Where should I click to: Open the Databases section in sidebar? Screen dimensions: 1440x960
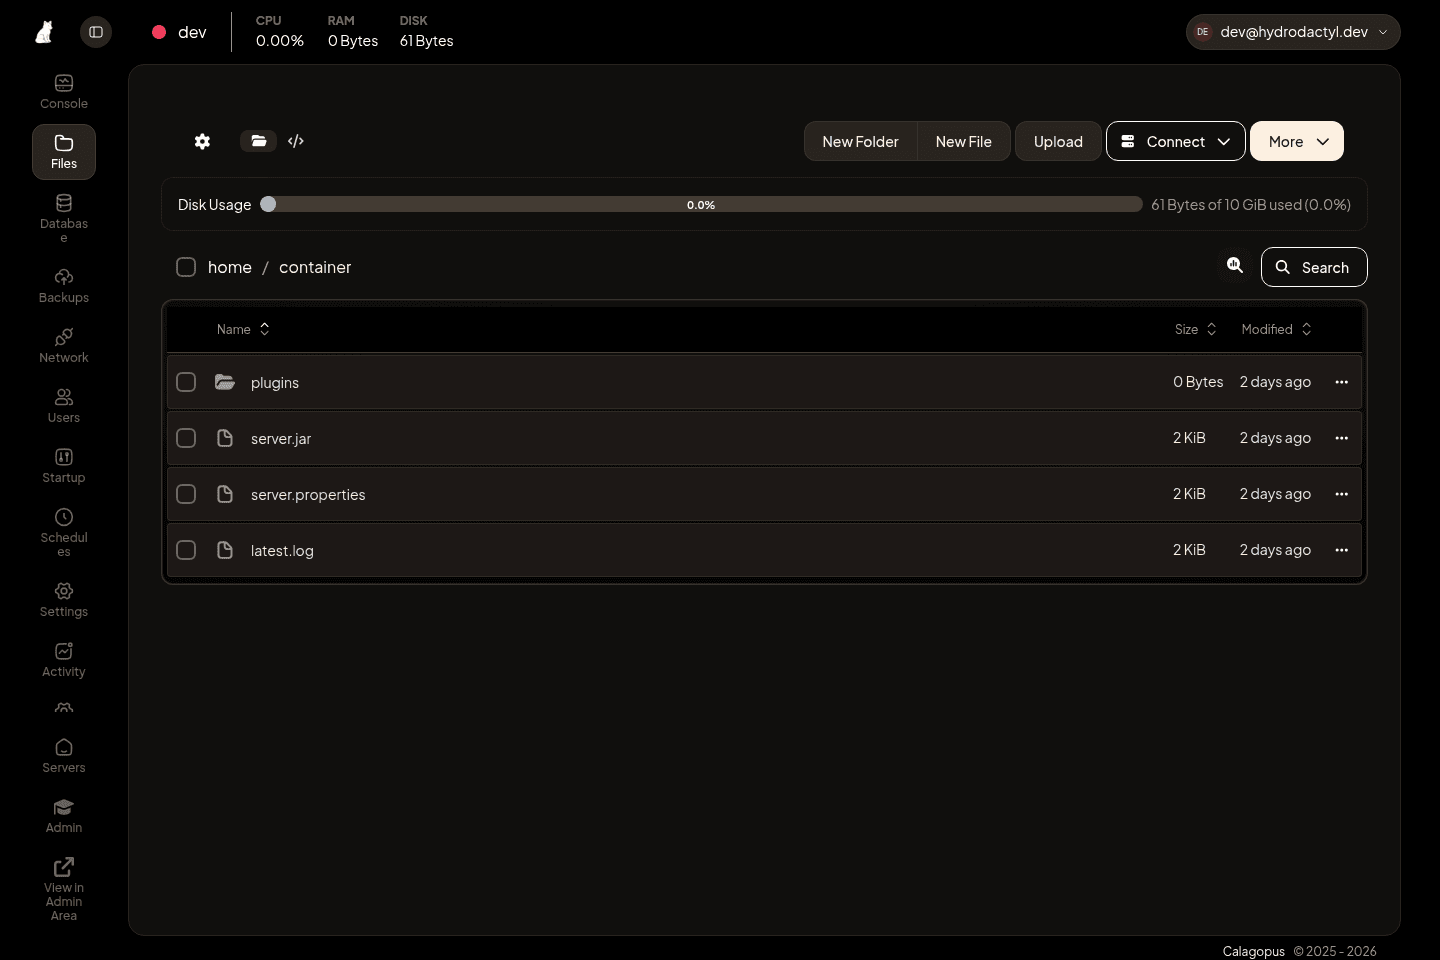pyautogui.click(x=64, y=217)
